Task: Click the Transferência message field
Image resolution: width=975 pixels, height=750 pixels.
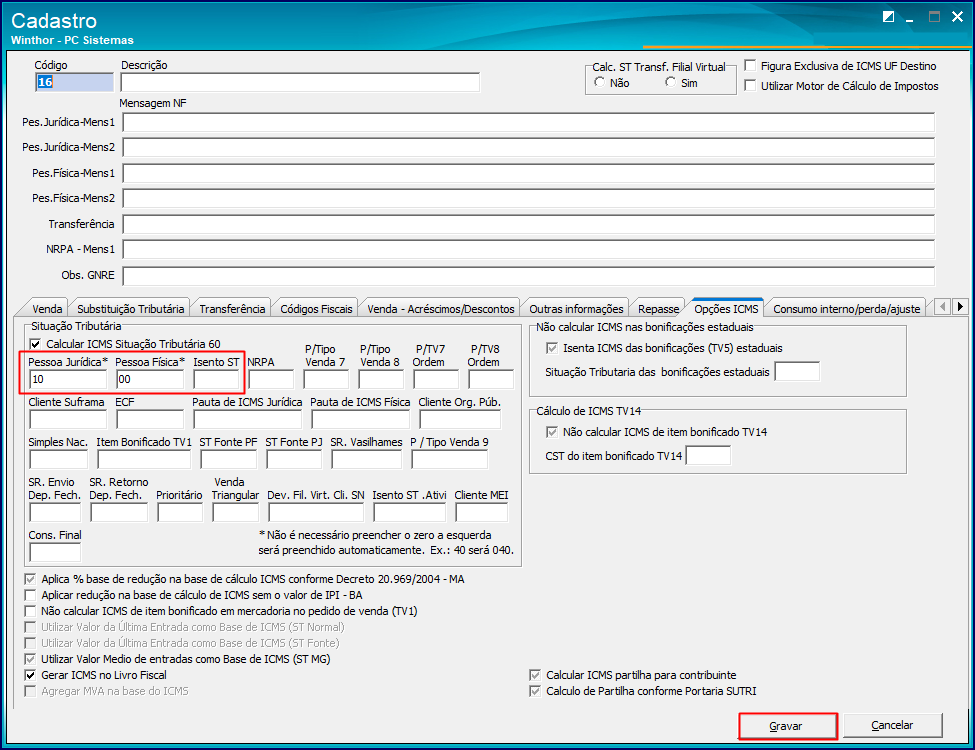Action: (x=529, y=224)
